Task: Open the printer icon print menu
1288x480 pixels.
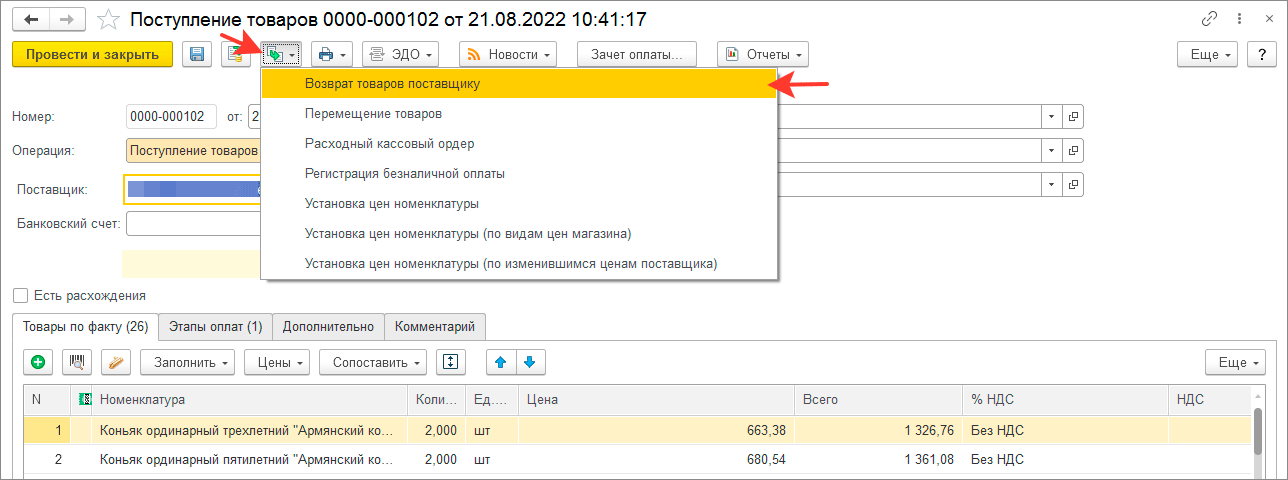Action: [332, 54]
